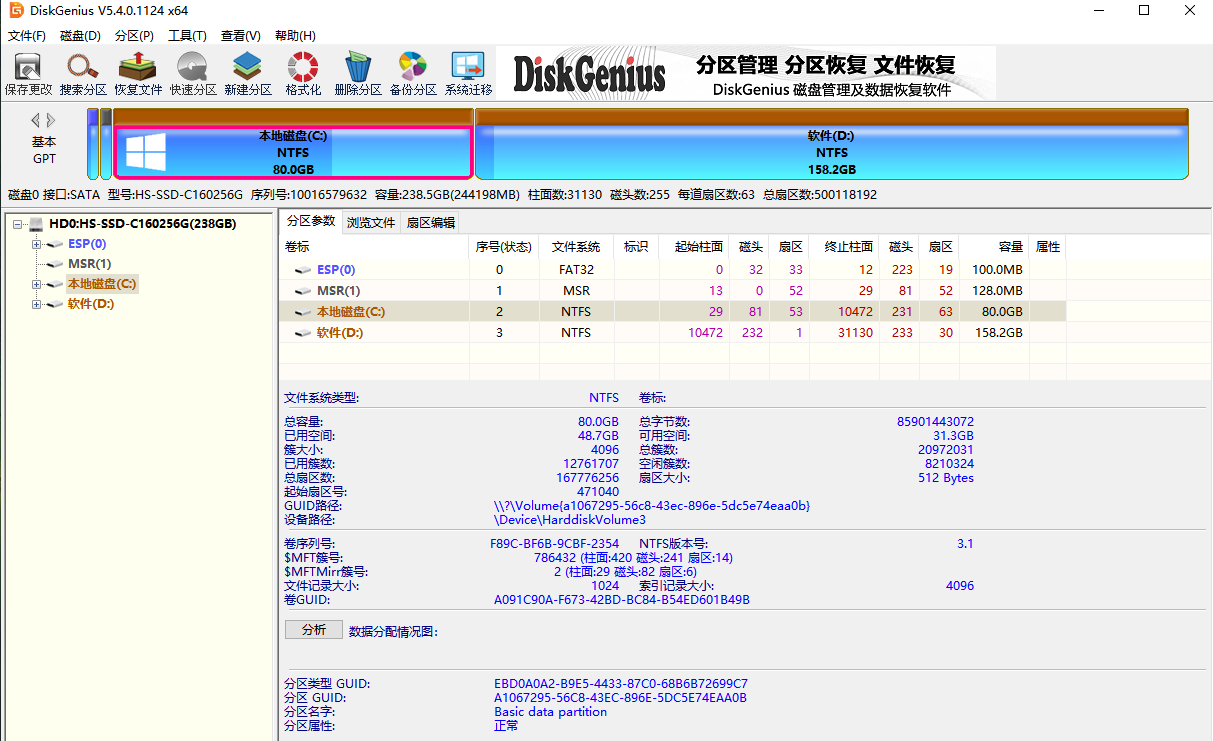The height and width of the screenshot is (741, 1213).
Task: Click the 分析 button
Action: pos(313,630)
